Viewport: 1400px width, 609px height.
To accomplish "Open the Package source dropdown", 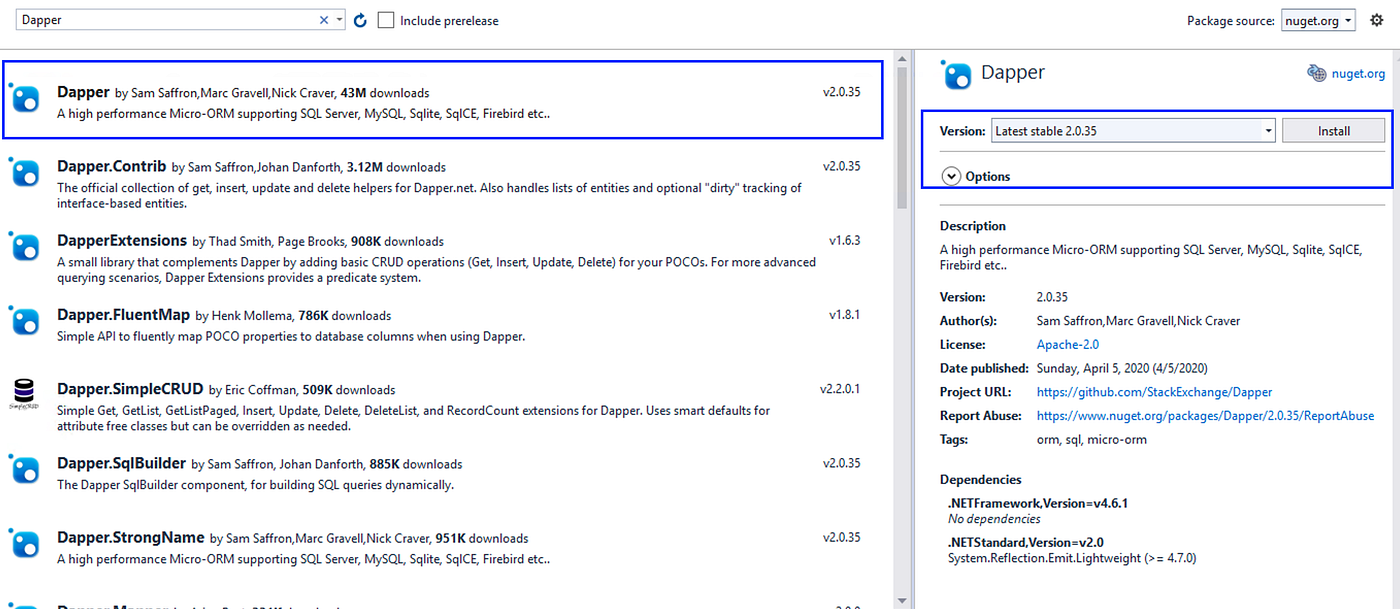I will pos(1318,20).
